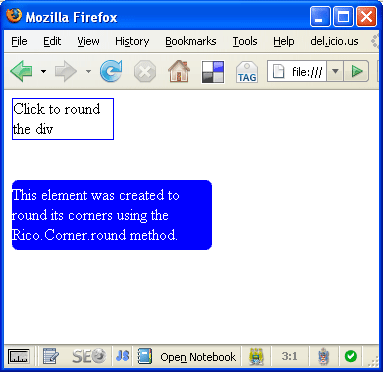383x372 pixels.
Task: Maximize the Mozilla Firefox window
Action: tap(343, 17)
